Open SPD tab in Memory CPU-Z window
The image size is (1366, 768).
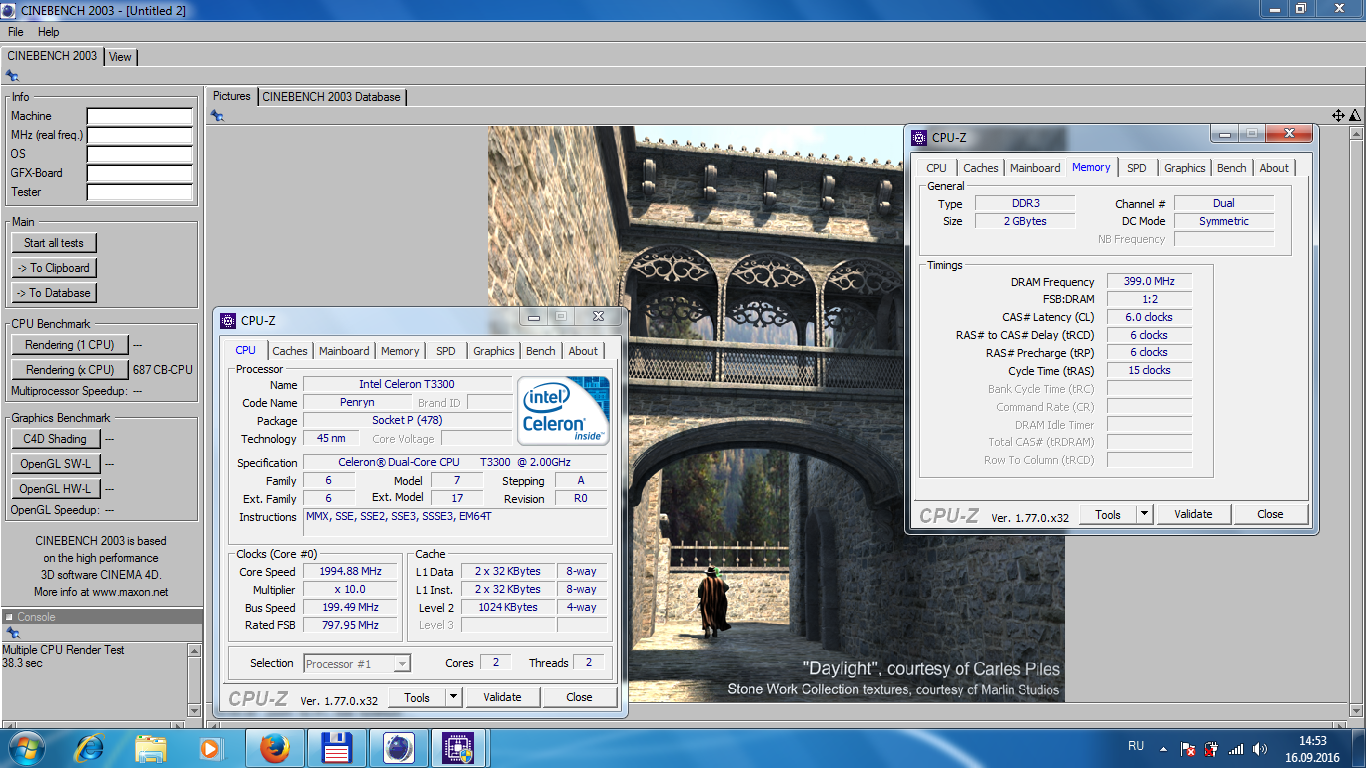tap(1137, 168)
